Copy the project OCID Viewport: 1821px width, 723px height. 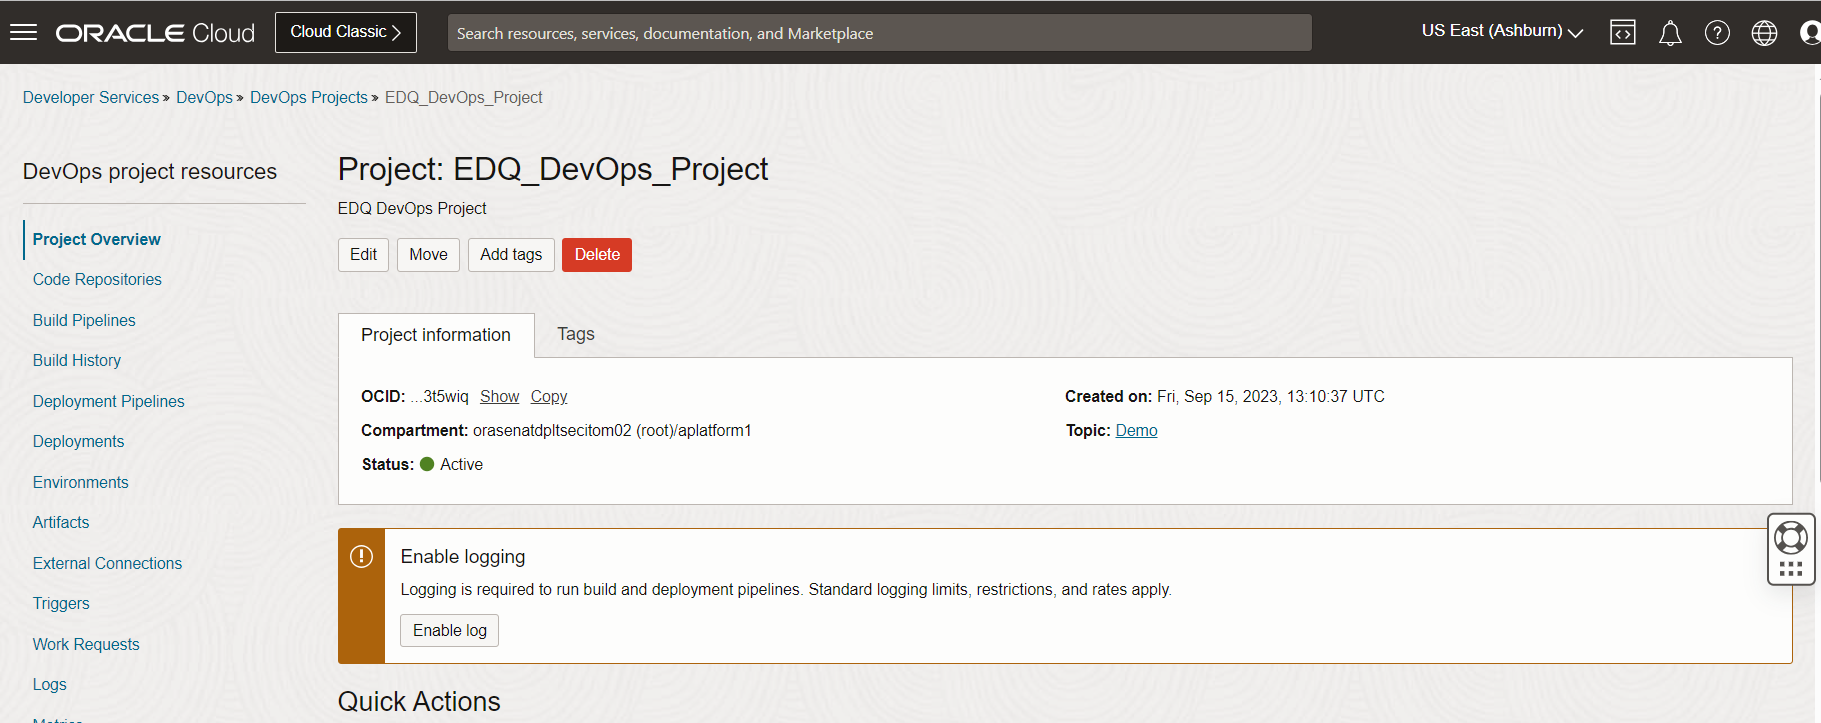tap(549, 396)
